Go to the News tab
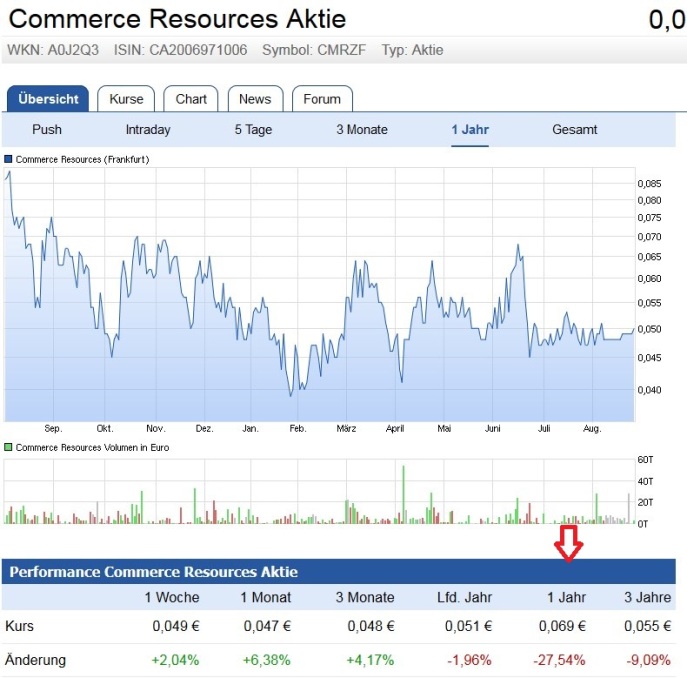This screenshot has width=687, height=678. (x=255, y=99)
